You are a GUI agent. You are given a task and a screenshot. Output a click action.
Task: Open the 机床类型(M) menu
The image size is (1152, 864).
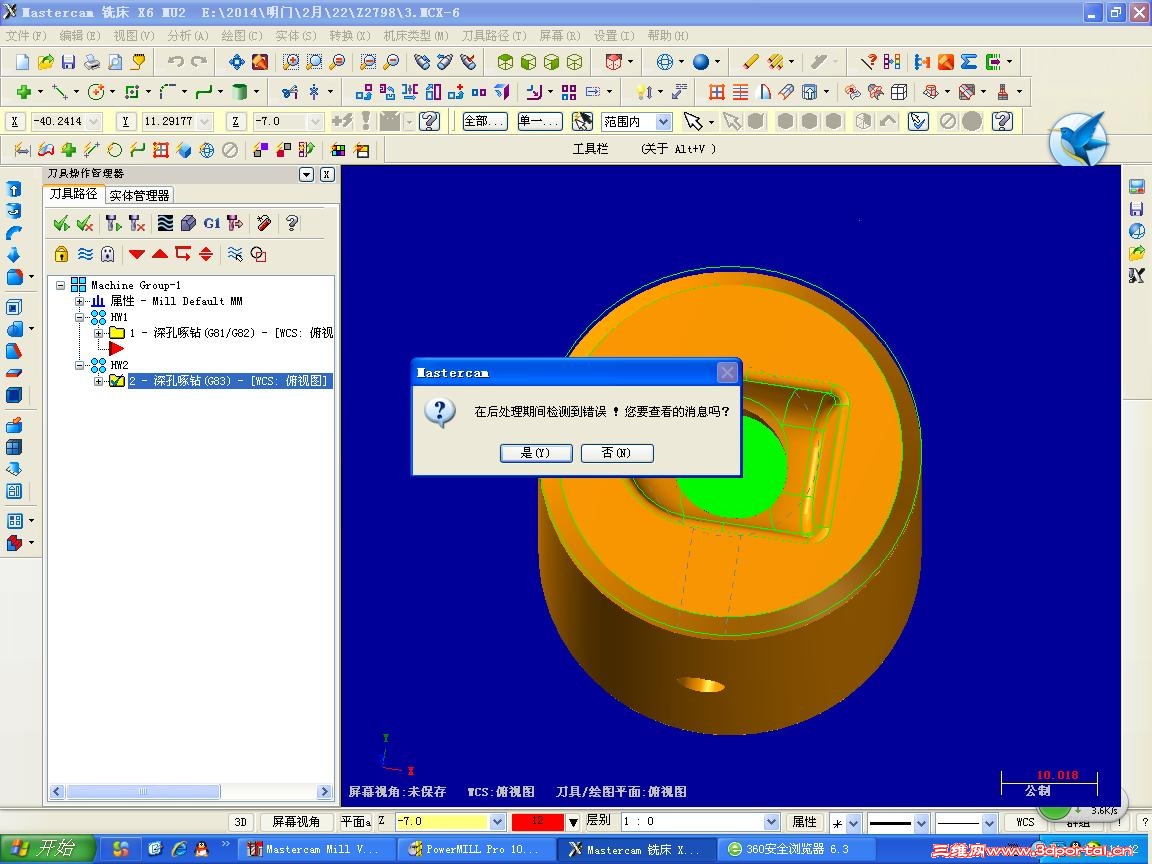coord(416,35)
